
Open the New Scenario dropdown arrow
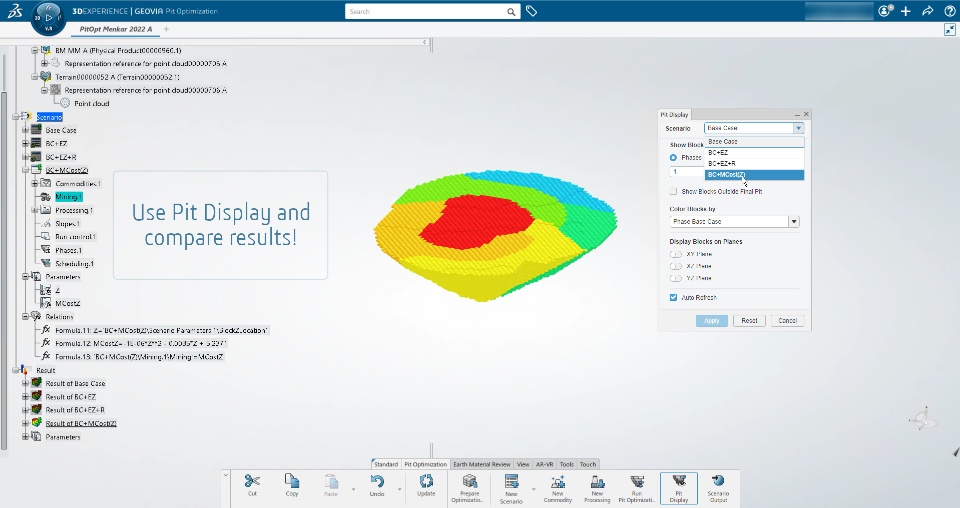point(533,489)
